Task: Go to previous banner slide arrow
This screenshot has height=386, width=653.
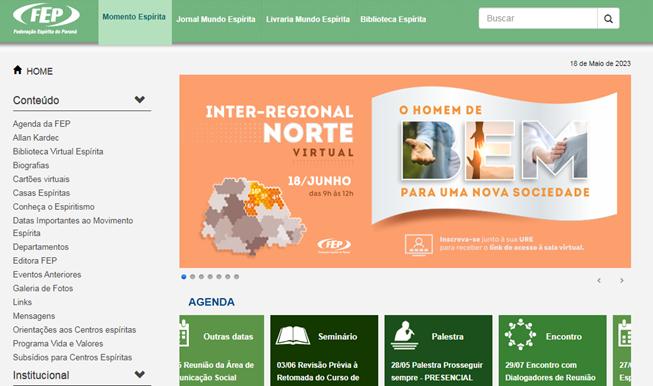Action: tap(599, 281)
